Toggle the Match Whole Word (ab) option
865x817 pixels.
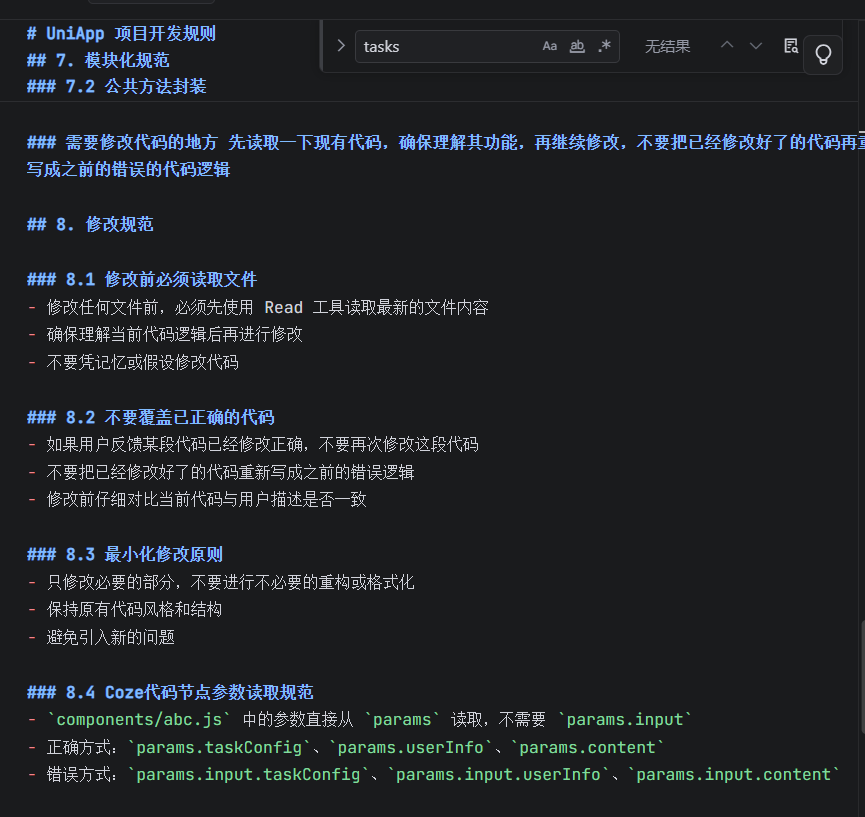577,46
